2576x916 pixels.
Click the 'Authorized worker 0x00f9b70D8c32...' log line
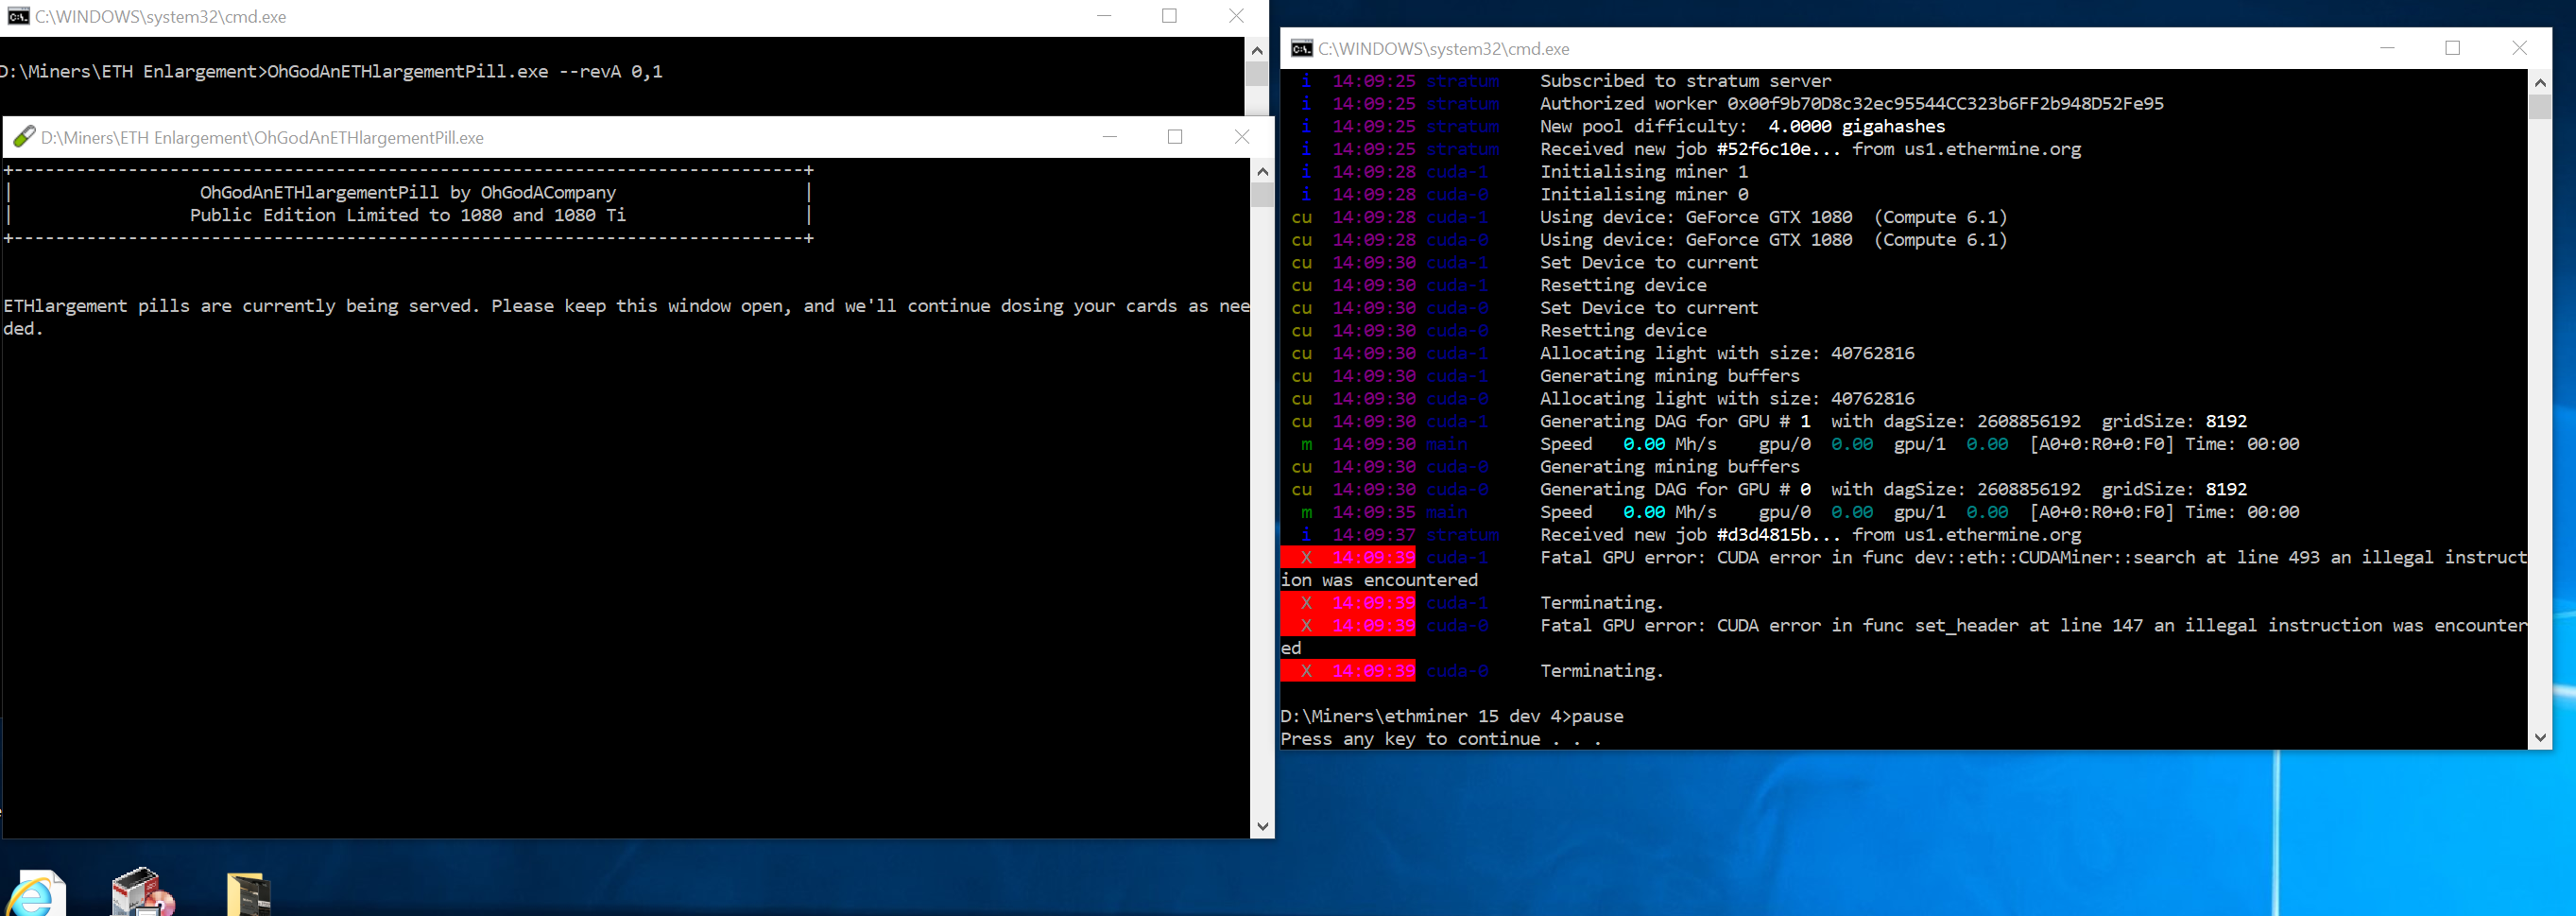[x=1852, y=104]
